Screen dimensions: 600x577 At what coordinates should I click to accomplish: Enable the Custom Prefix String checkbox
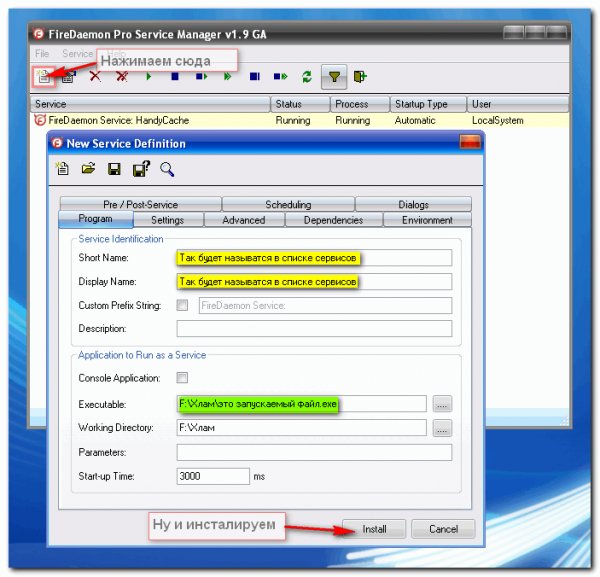point(182,305)
